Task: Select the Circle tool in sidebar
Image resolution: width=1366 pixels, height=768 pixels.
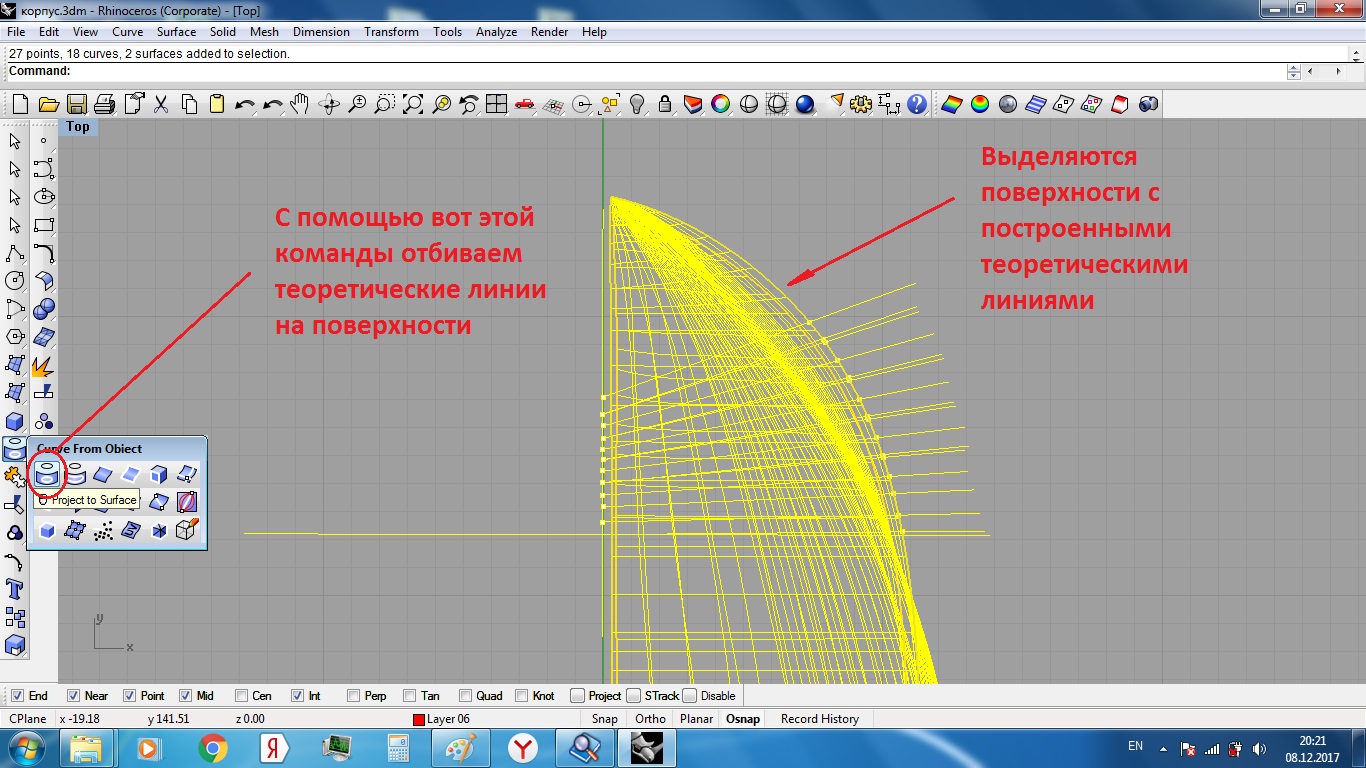Action: [15, 281]
